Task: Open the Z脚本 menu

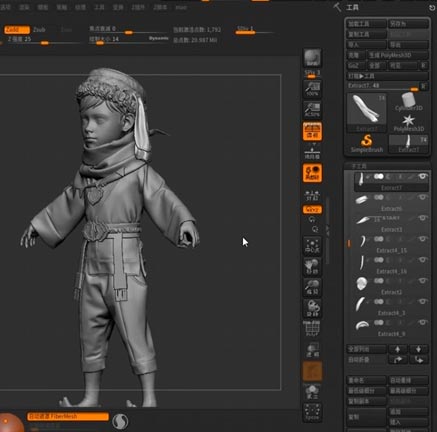Action: click(160, 7)
